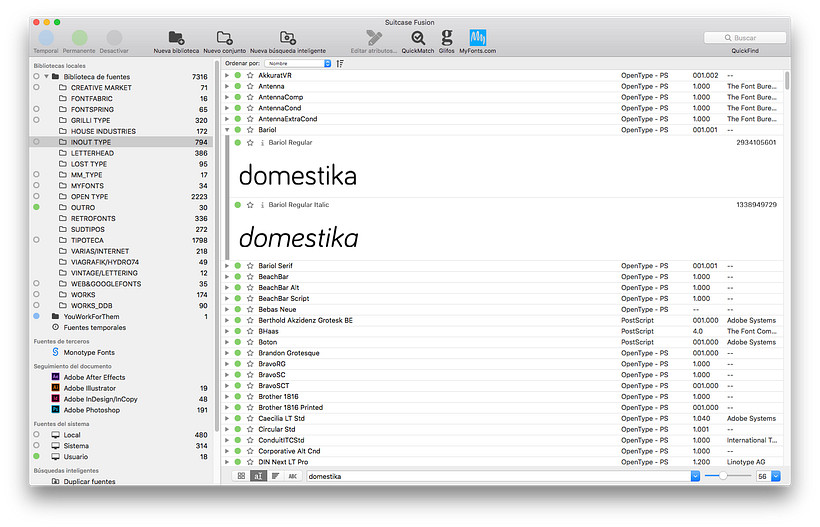This screenshot has height=527, width=820.
Task: Toggle activation circle for Local system fonts
Action: [36, 434]
